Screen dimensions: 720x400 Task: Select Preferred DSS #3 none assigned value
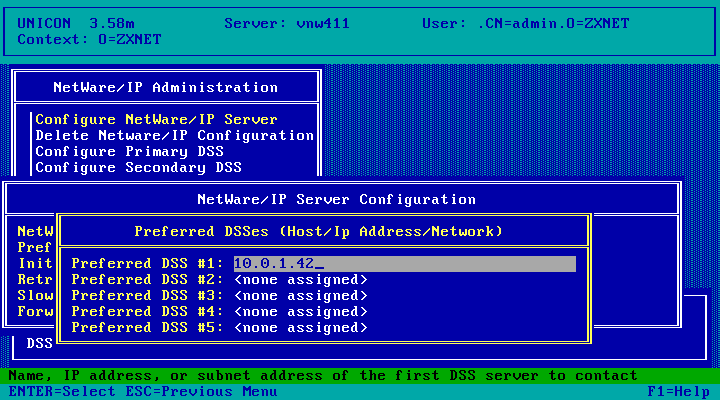[x=301, y=296]
